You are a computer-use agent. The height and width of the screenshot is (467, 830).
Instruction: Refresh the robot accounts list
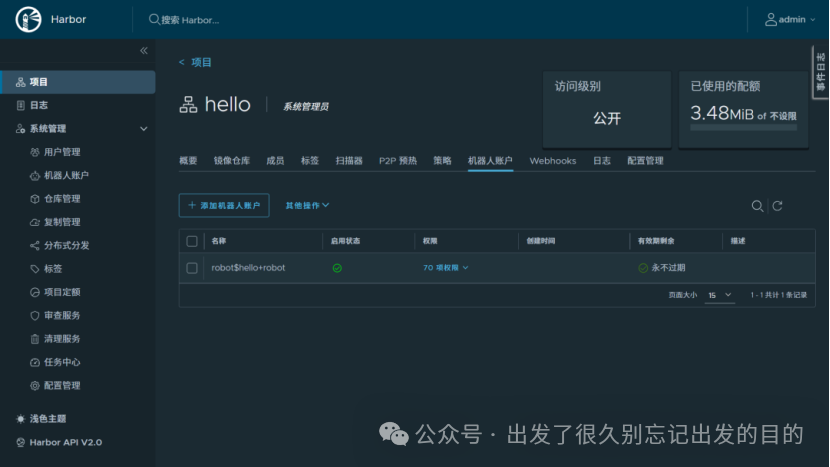point(777,206)
